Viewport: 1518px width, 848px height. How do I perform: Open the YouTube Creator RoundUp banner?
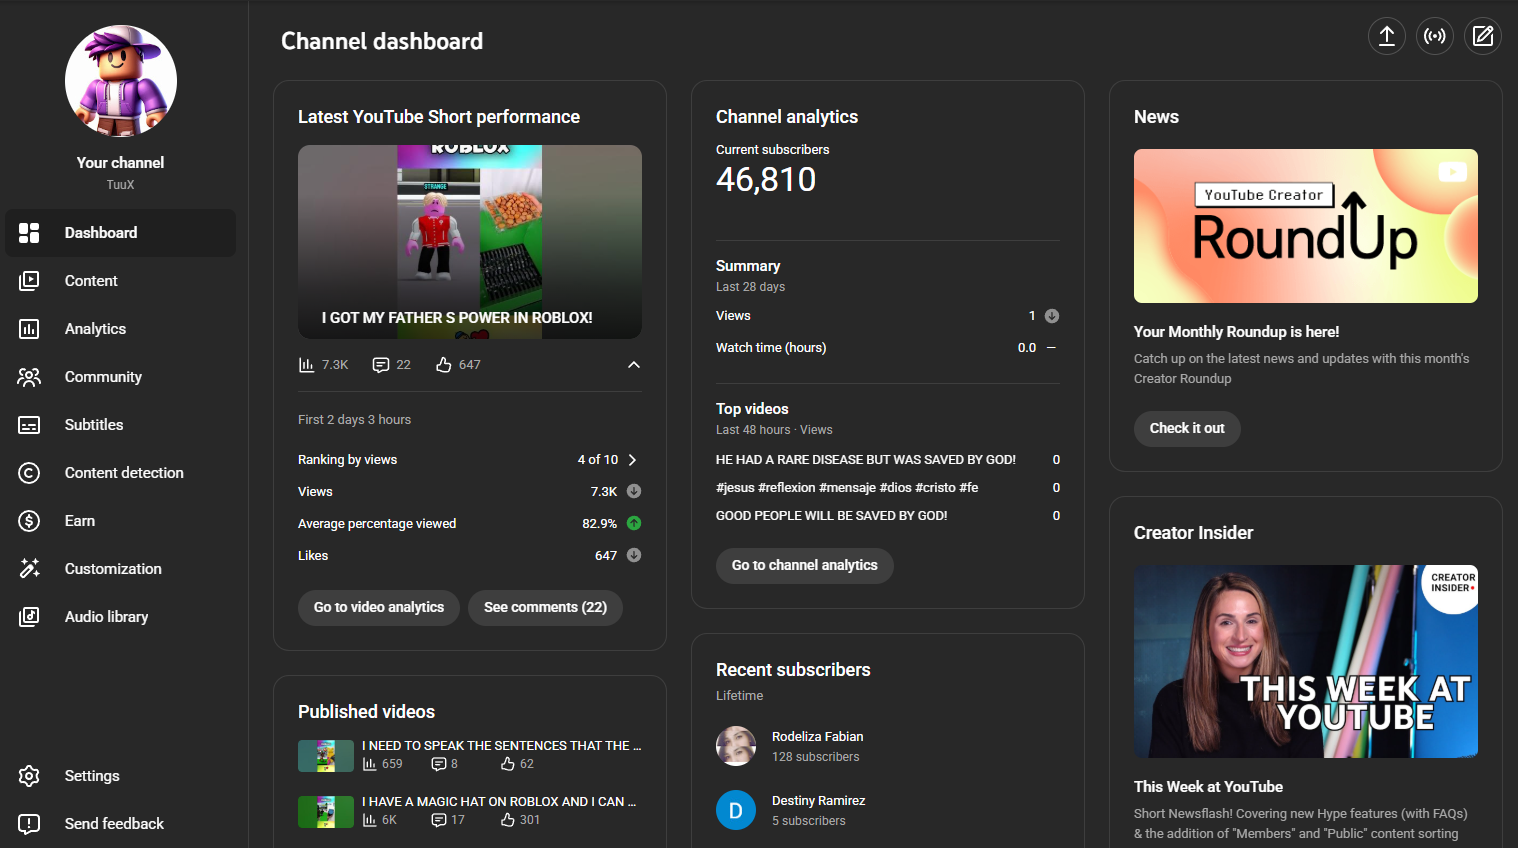[1306, 226]
